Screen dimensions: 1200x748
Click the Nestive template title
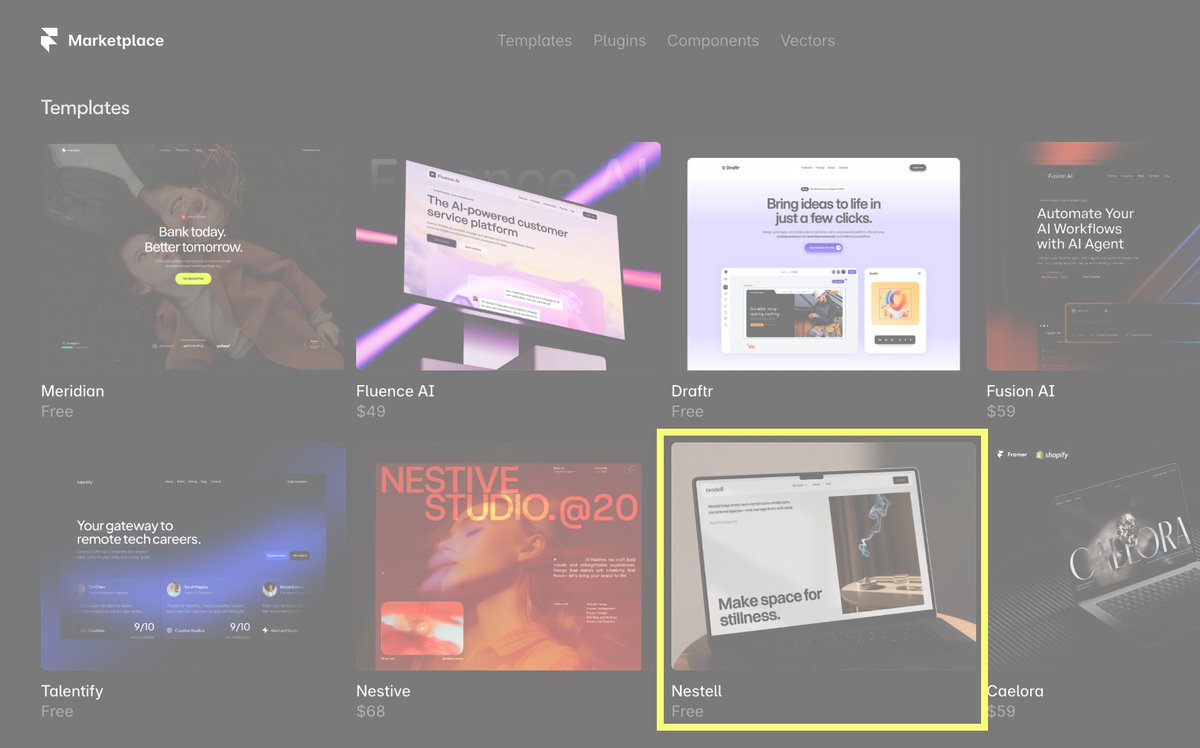pos(384,691)
